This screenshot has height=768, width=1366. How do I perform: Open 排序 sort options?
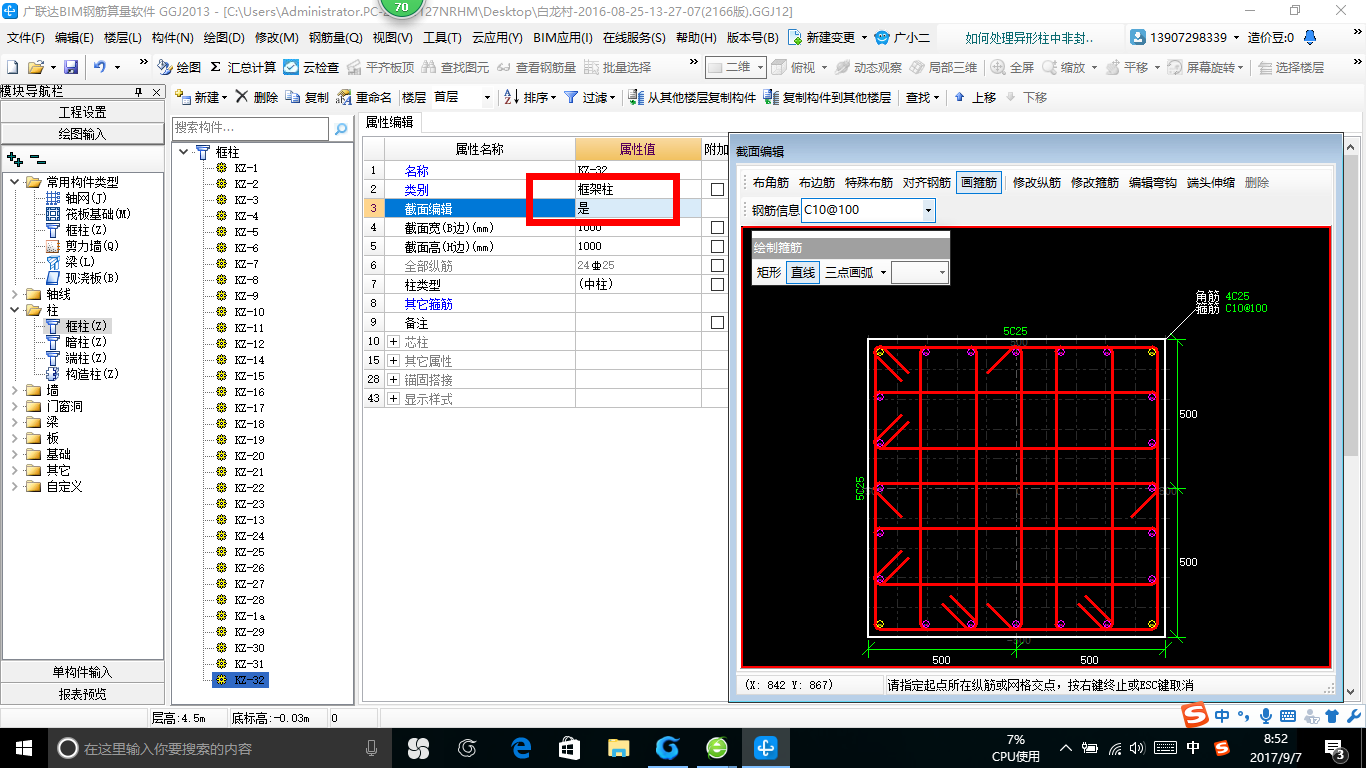tap(529, 97)
